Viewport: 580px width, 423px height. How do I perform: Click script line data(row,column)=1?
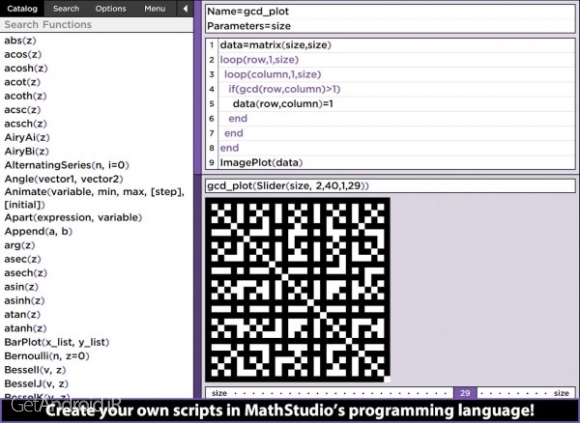coord(397,104)
